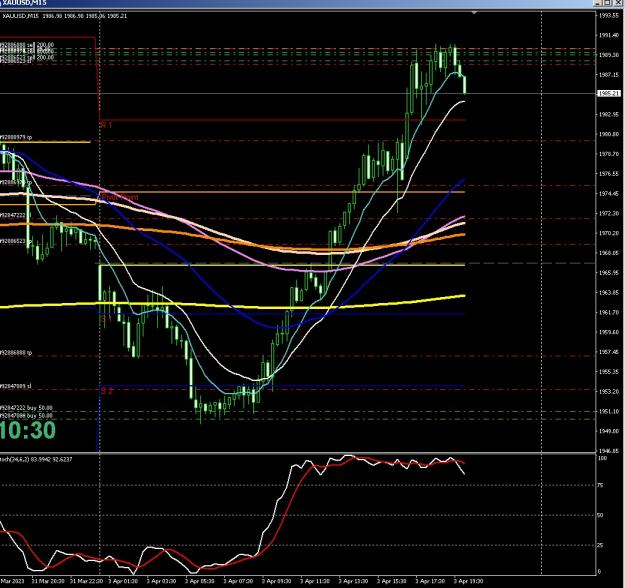Click the 3 Apr 01:30 time axis label
The image size is (625, 588).
[x=123, y=581]
